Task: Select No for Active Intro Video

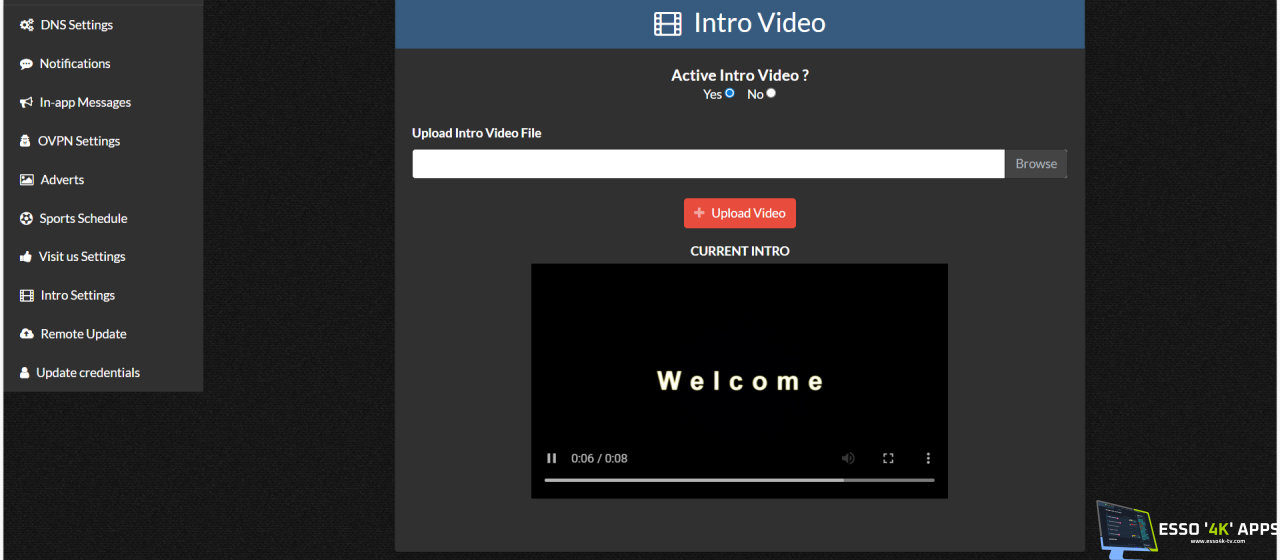Action: 771,93
